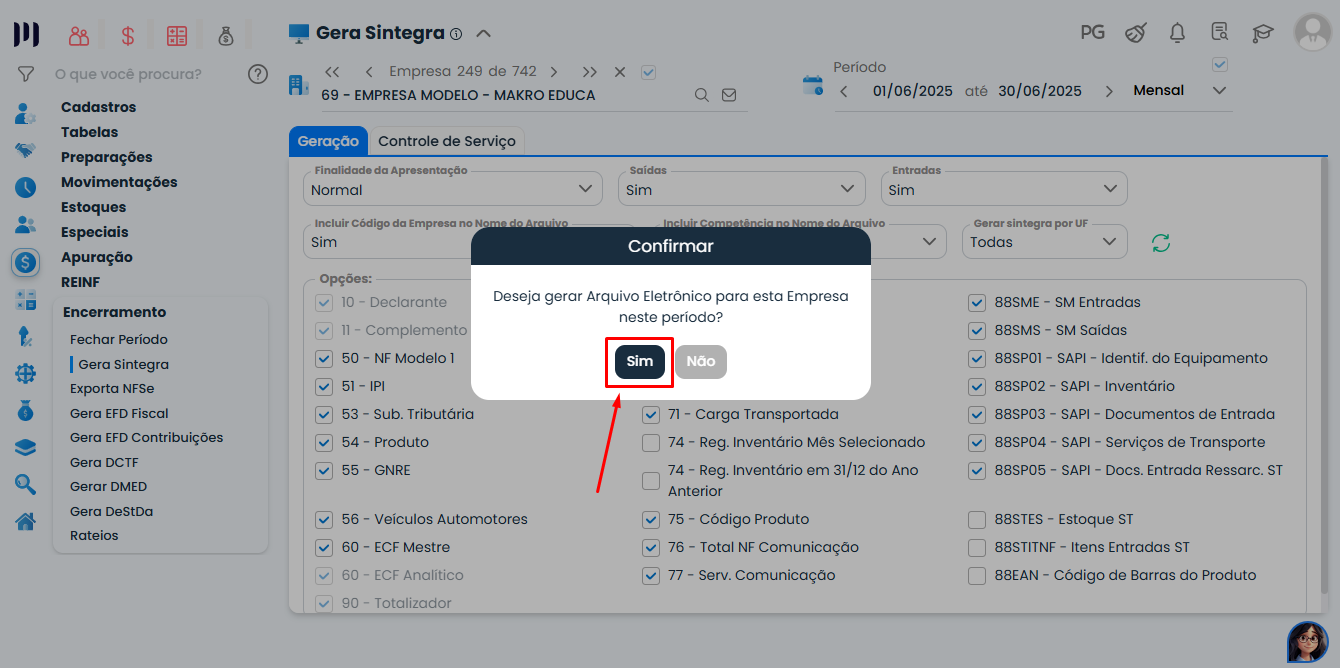Open Gera EFD Fiscal in the side menu
Image resolution: width=1340 pixels, height=668 pixels.
tap(119, 413)
